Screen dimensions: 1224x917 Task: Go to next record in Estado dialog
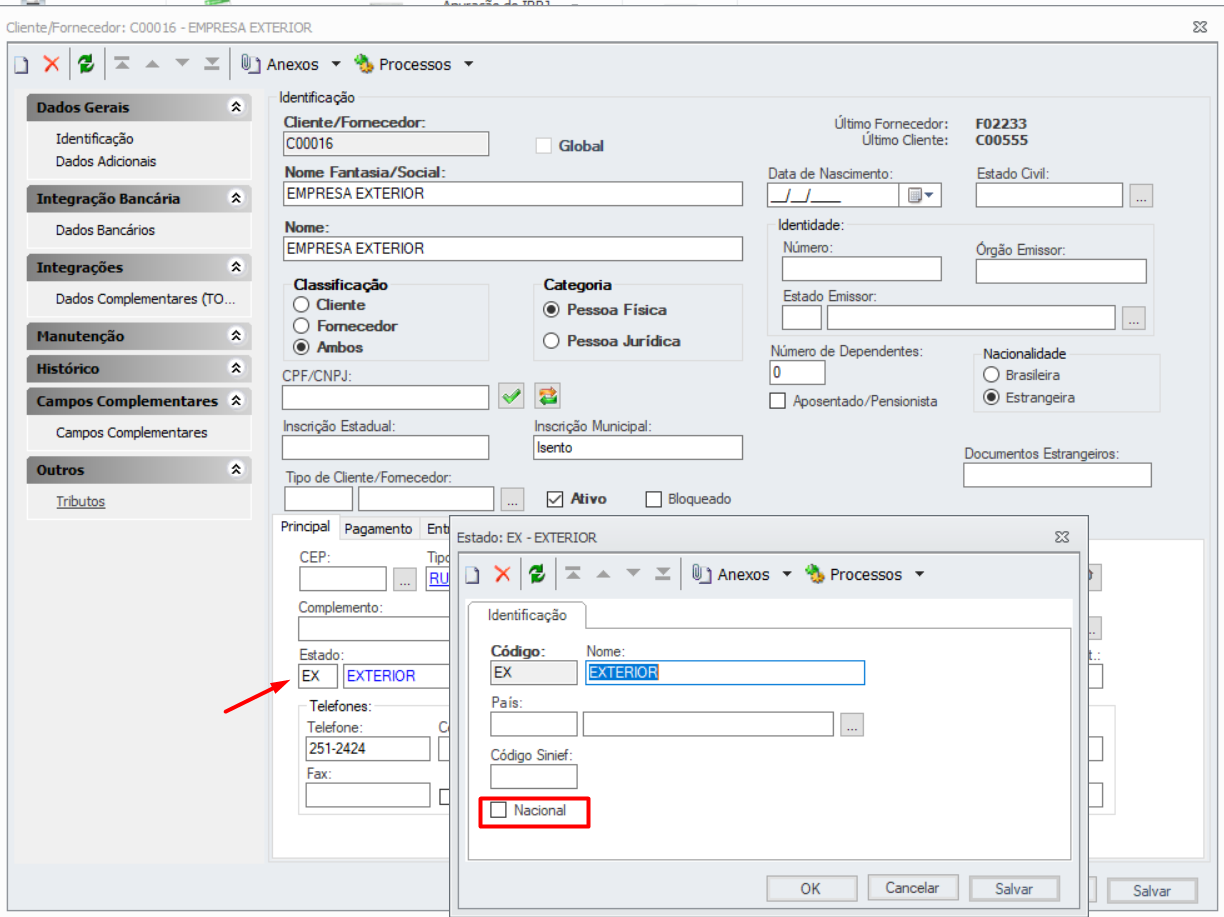(633, 574)
